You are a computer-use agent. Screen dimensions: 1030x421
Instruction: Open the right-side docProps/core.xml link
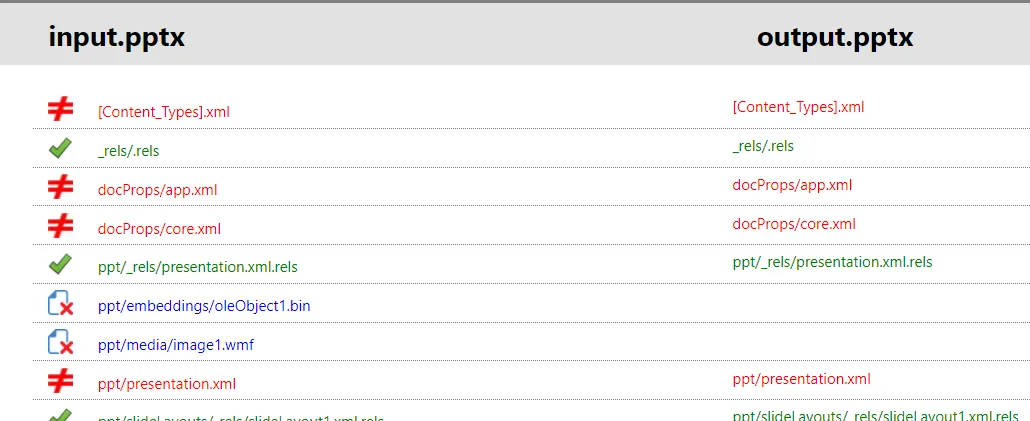click(794, 224)
